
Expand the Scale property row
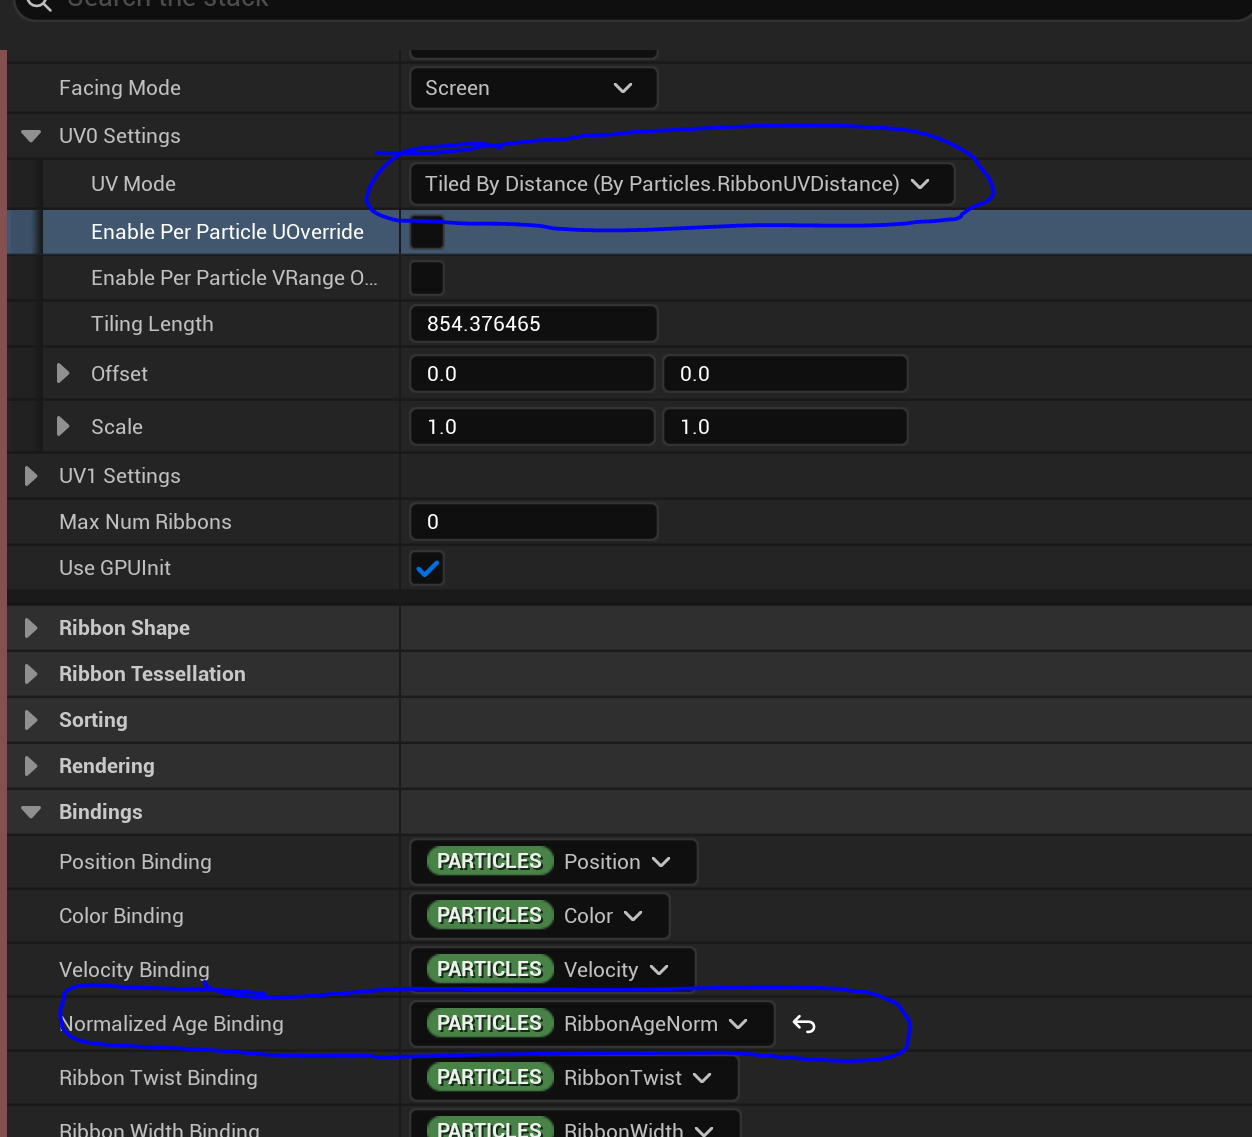click(x=63, y=427)
